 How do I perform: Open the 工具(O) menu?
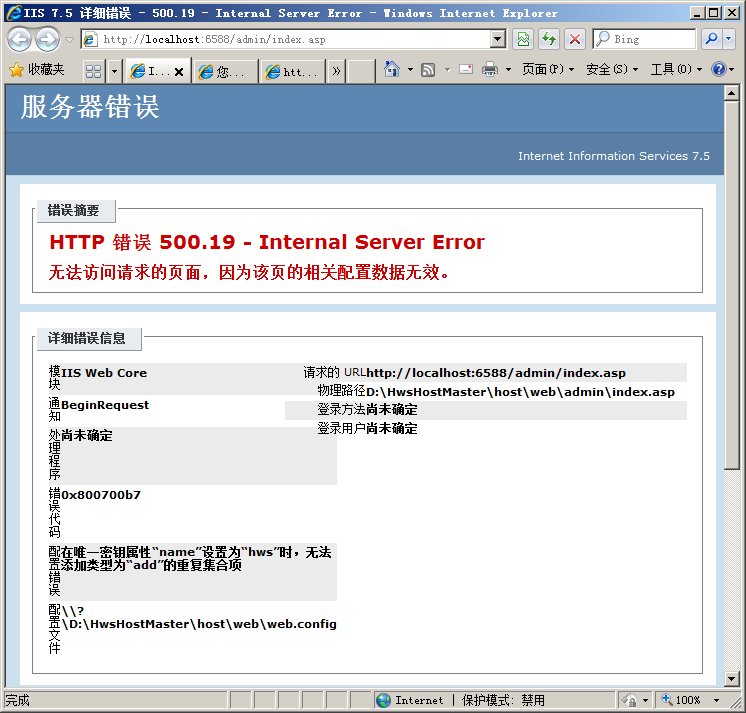coord(675,70)
